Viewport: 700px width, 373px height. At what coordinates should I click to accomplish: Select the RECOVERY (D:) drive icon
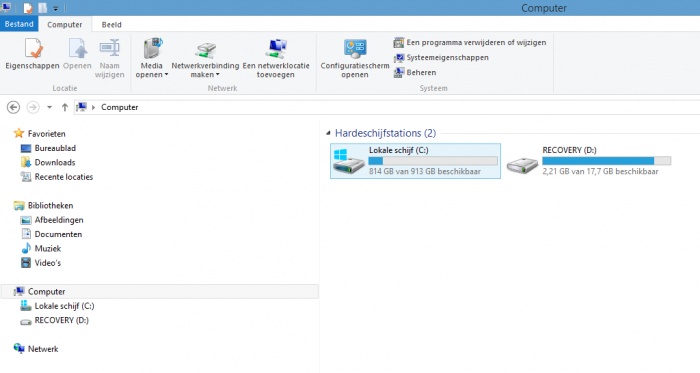522,166
